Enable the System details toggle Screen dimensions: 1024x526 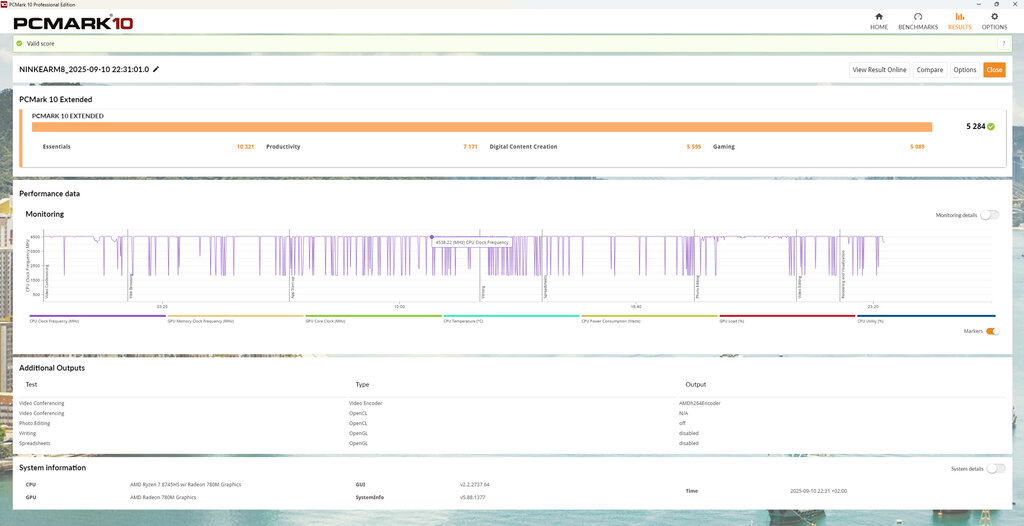(x=995, y=468)
